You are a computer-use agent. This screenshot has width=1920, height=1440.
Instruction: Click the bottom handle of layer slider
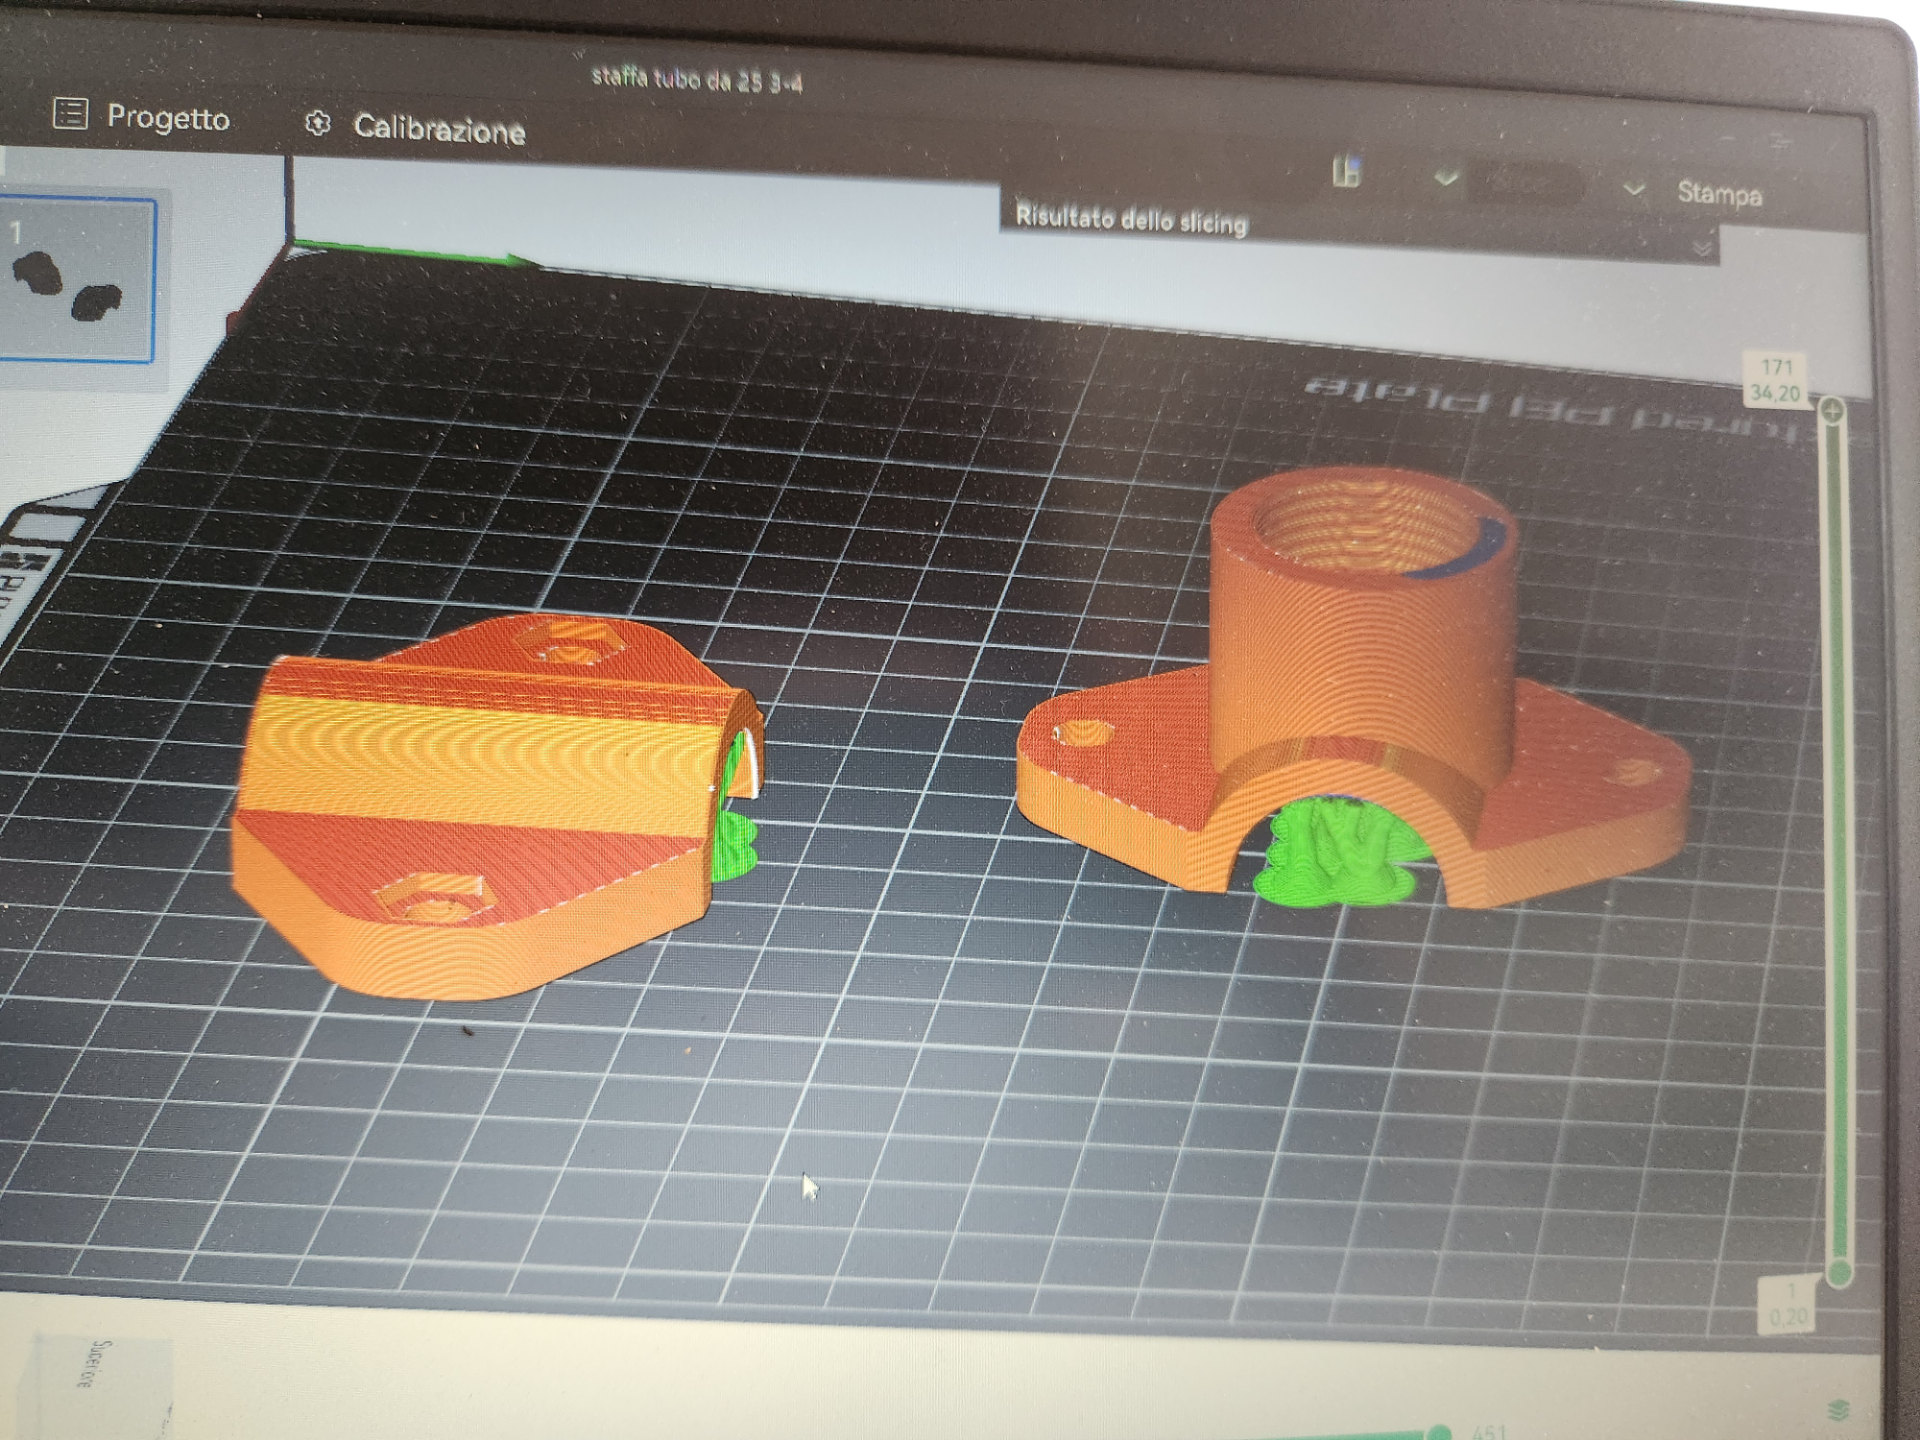point(1839,1273)
